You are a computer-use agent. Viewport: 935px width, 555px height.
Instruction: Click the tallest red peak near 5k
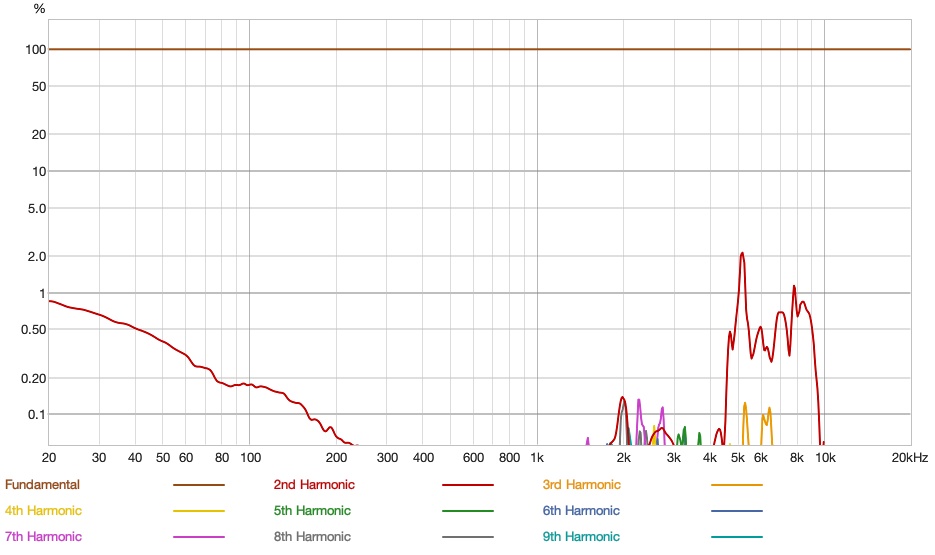[742, 254]
